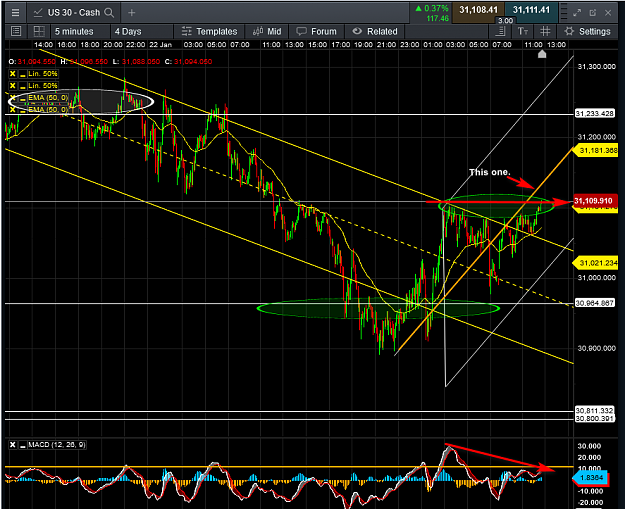Image resolution: width=625 pixels, height=509 pixels.
Task: Click the open price value 31,094.550
Action: pos(37,62)
